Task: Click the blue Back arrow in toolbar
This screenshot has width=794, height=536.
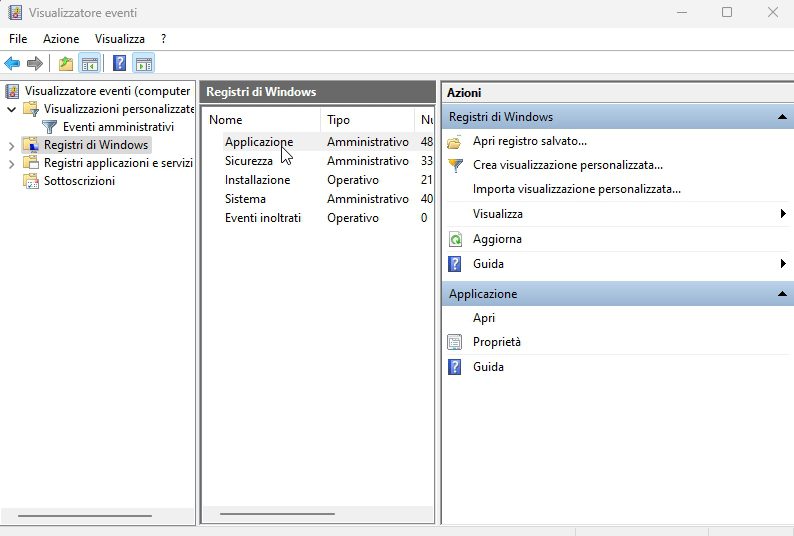Action: pyautogui.click(x=12, y=64)
